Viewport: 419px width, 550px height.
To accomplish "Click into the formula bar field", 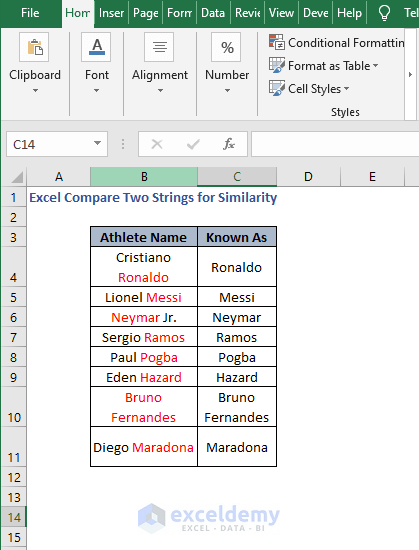I will [x=335, y=144].
